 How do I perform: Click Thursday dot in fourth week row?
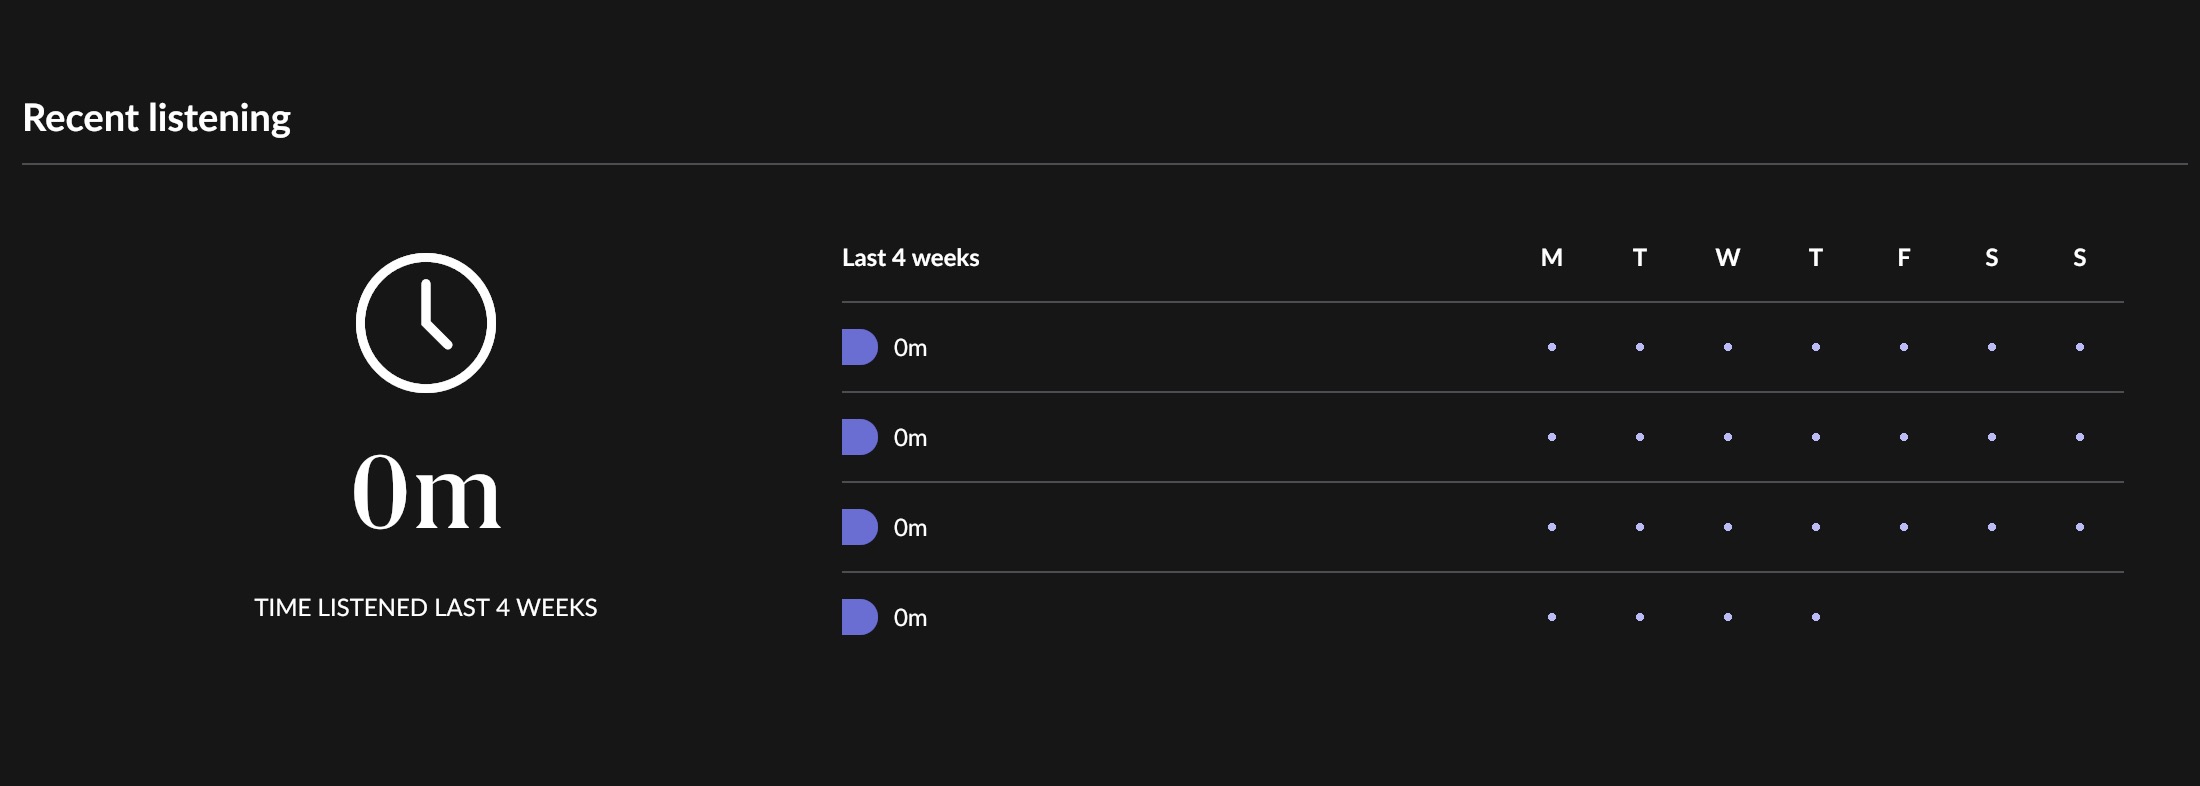click(x=1816, y=617)
